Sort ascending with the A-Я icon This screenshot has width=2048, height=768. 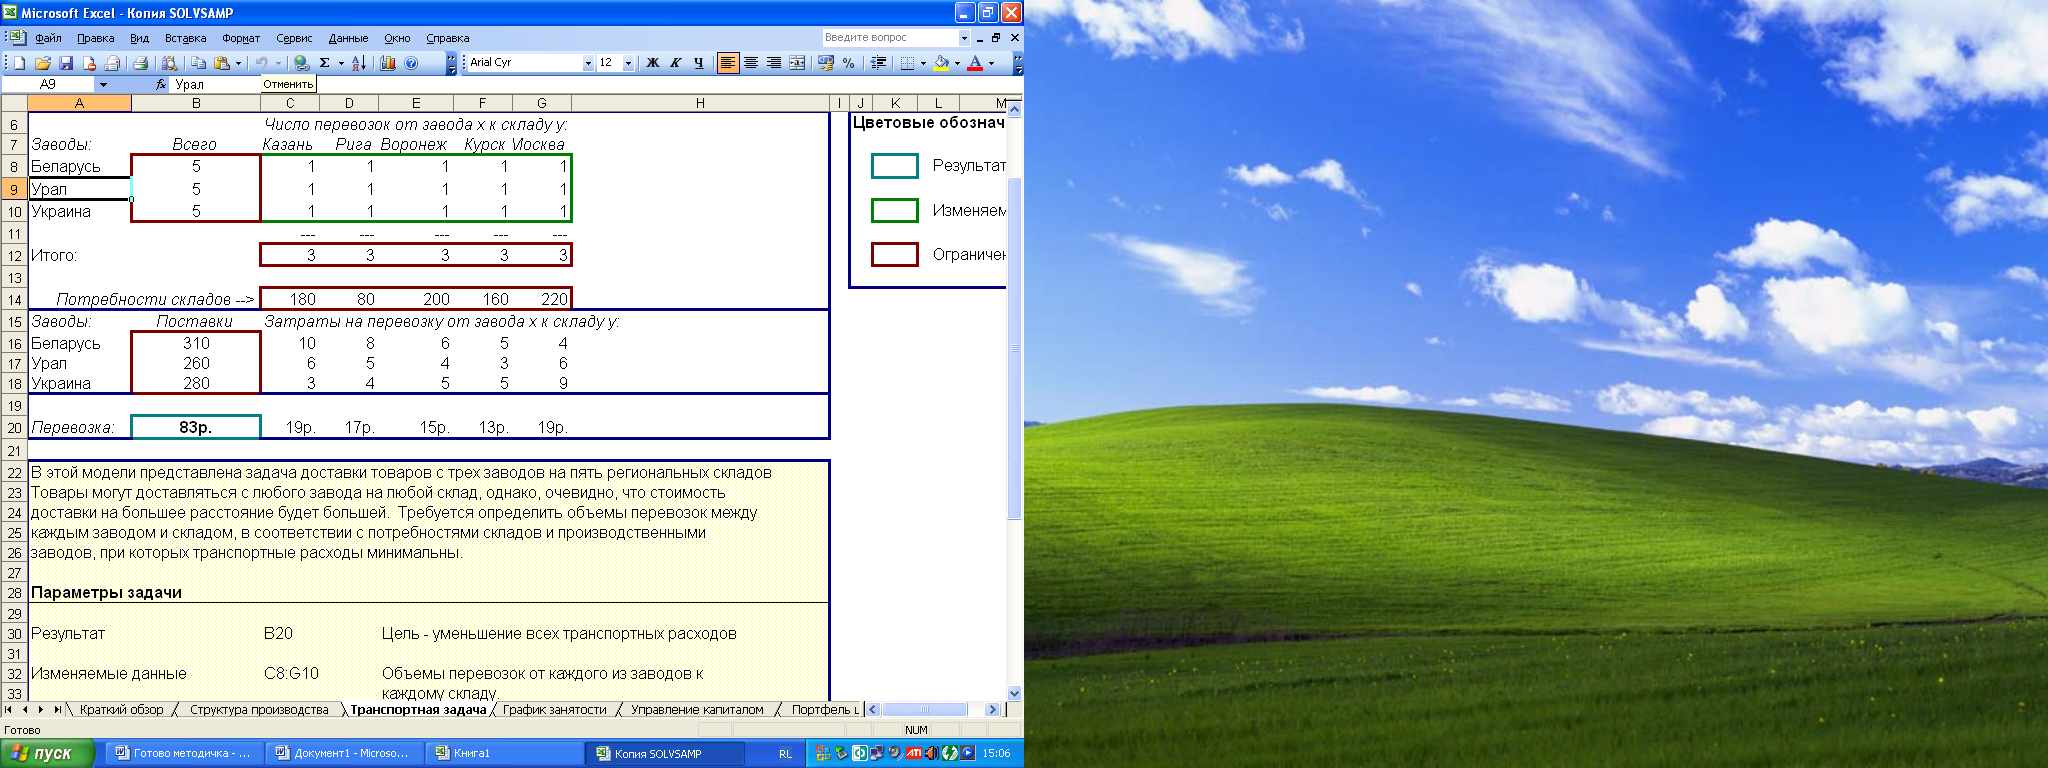359,63
